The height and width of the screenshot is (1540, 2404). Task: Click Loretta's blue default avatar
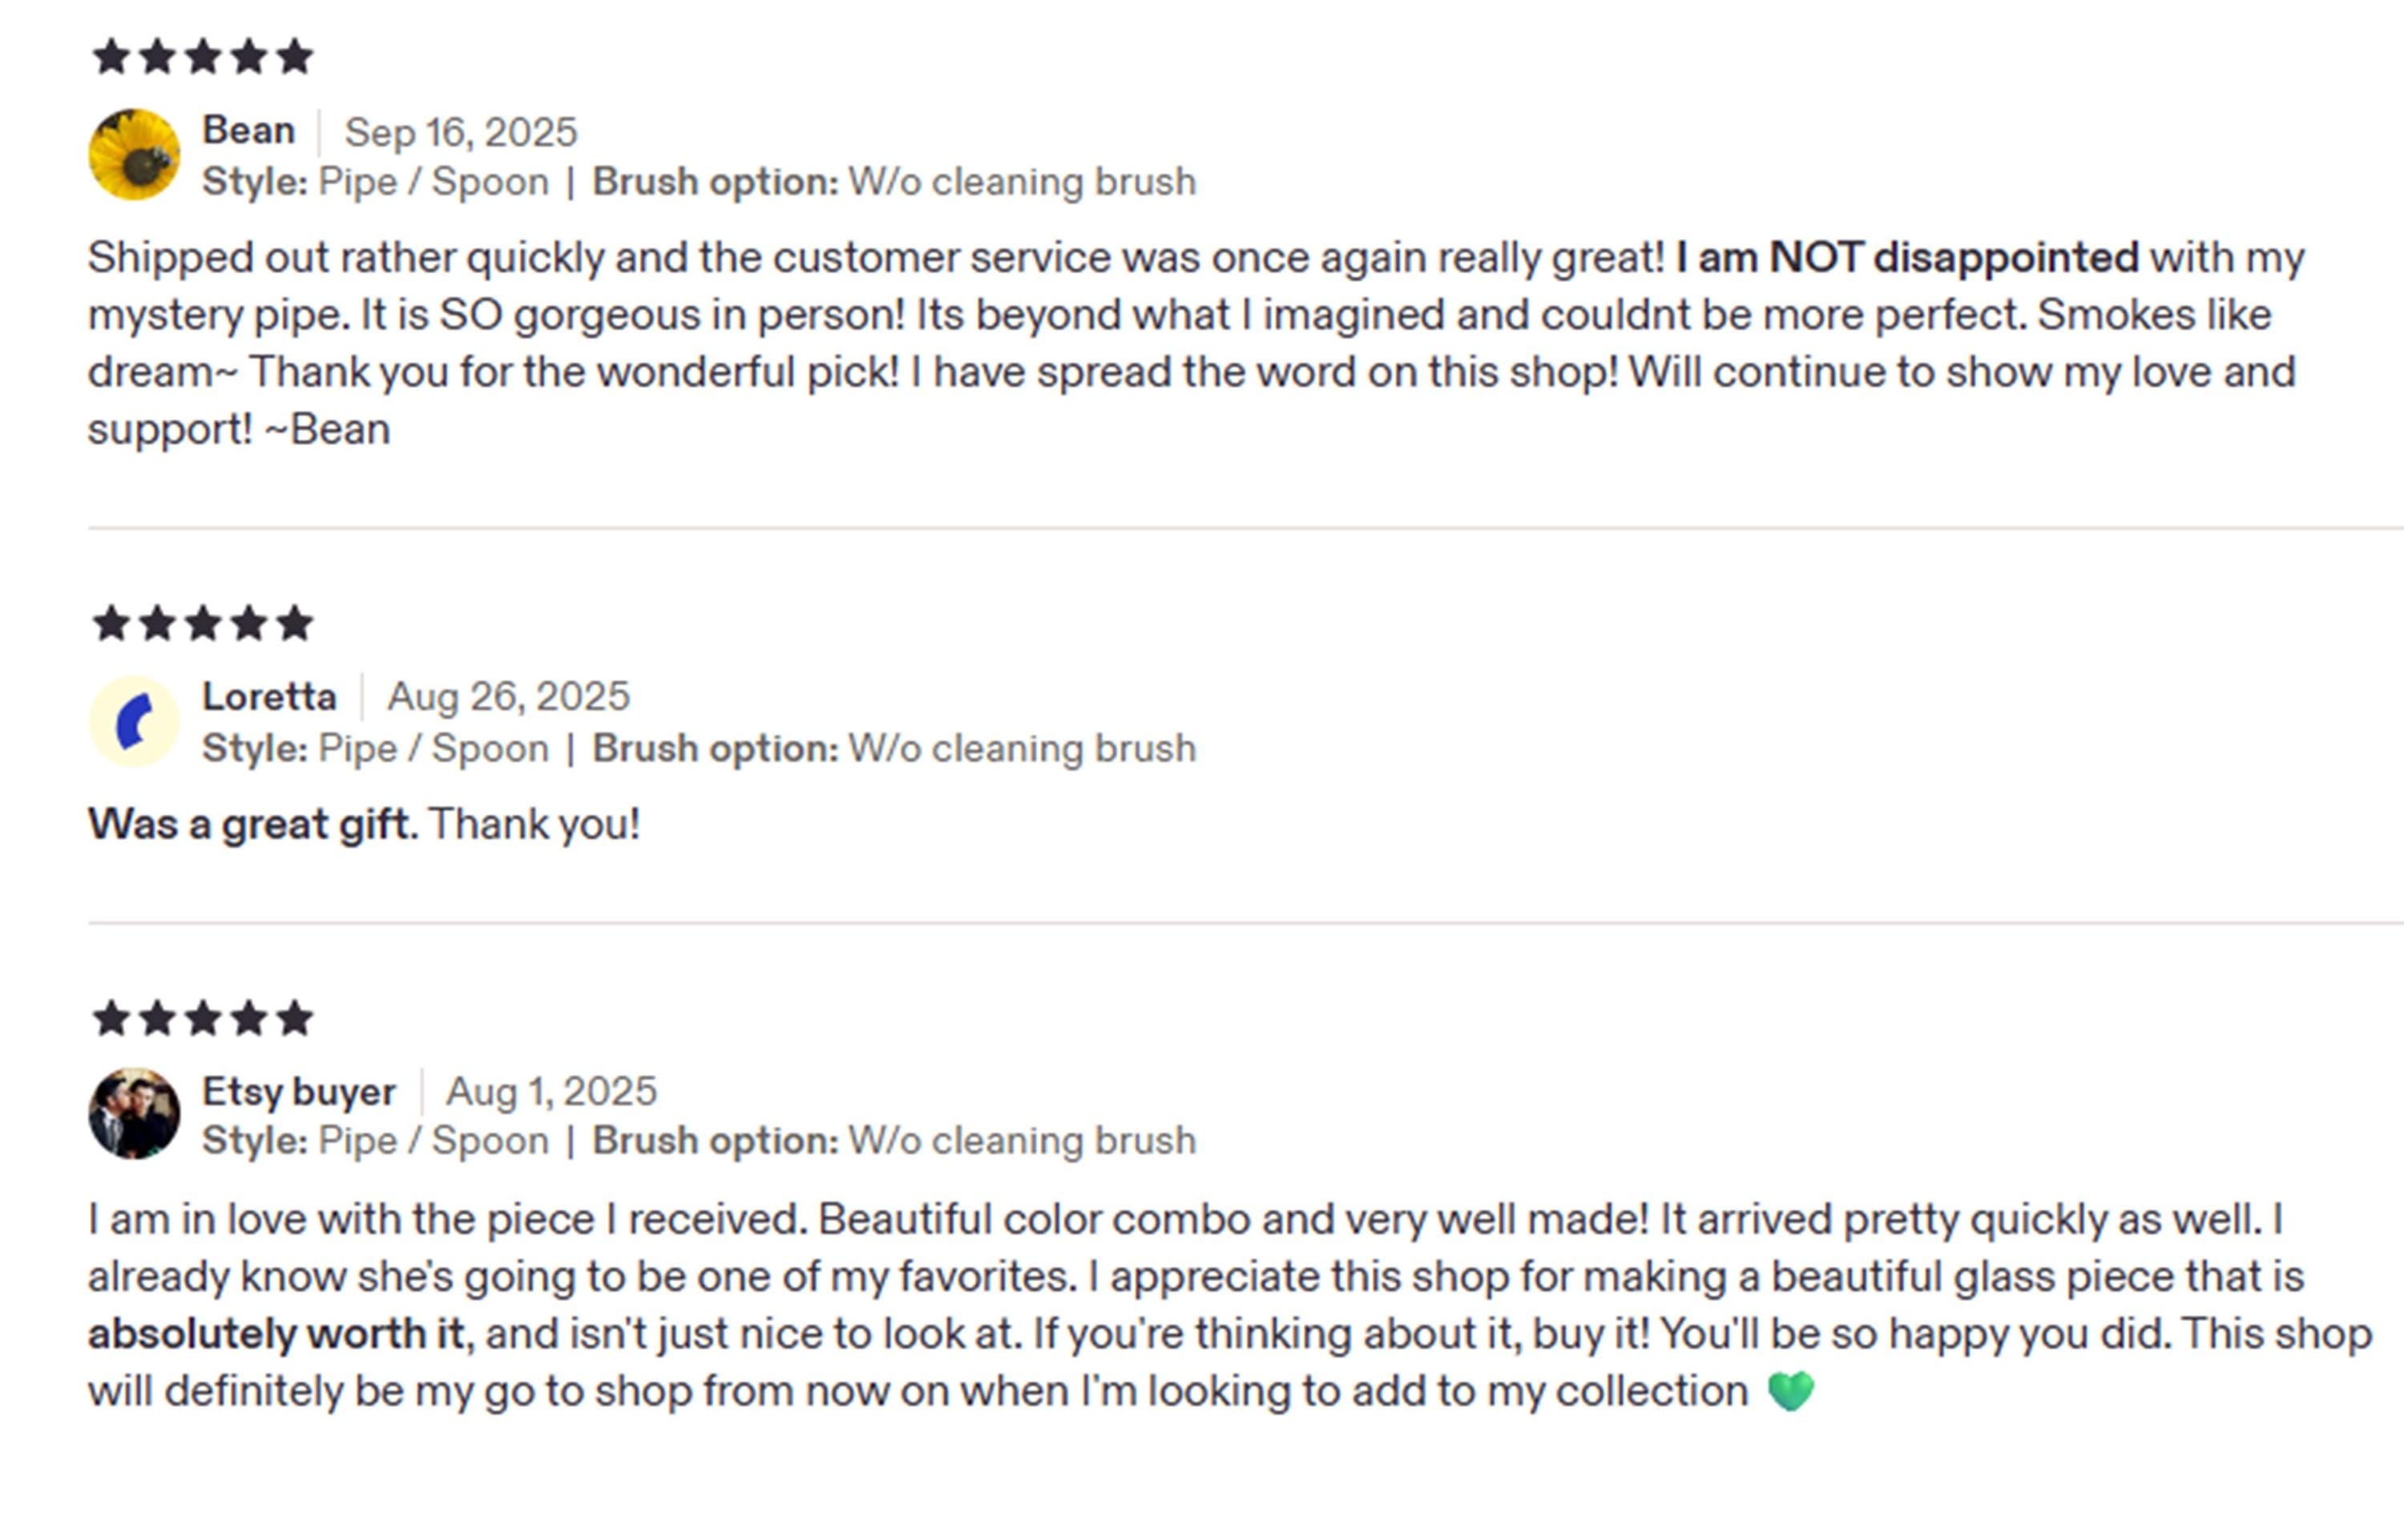tap(134, 721)
